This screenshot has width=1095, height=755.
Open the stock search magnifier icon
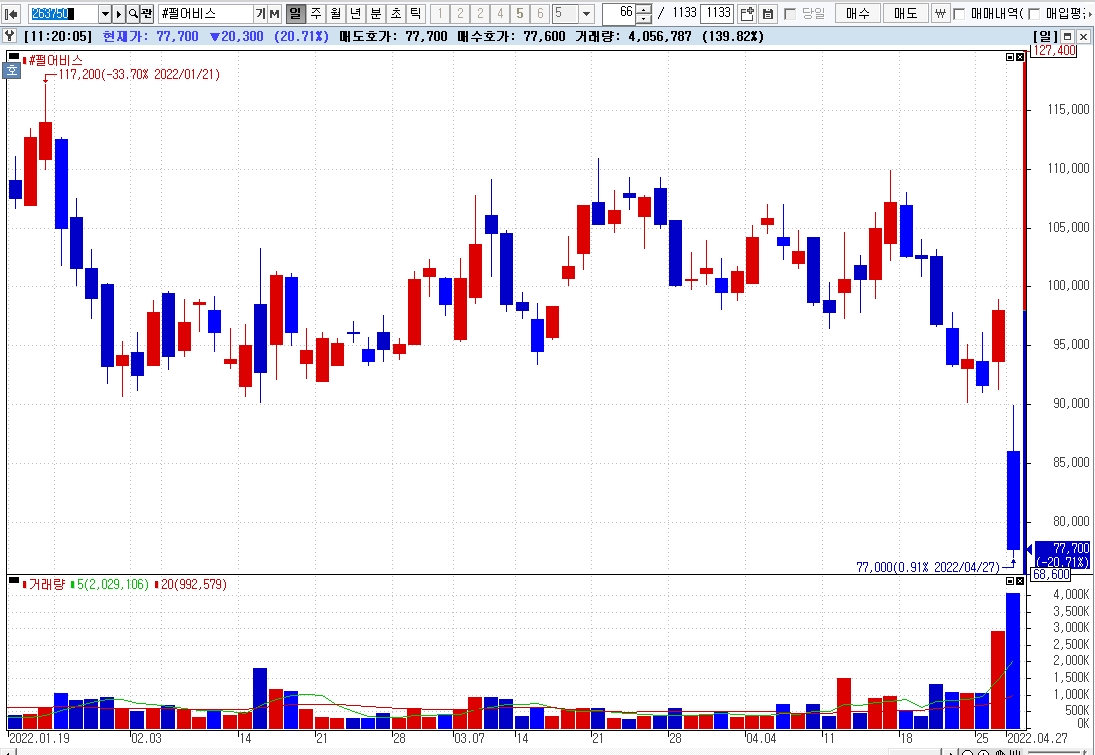(133, 13)
